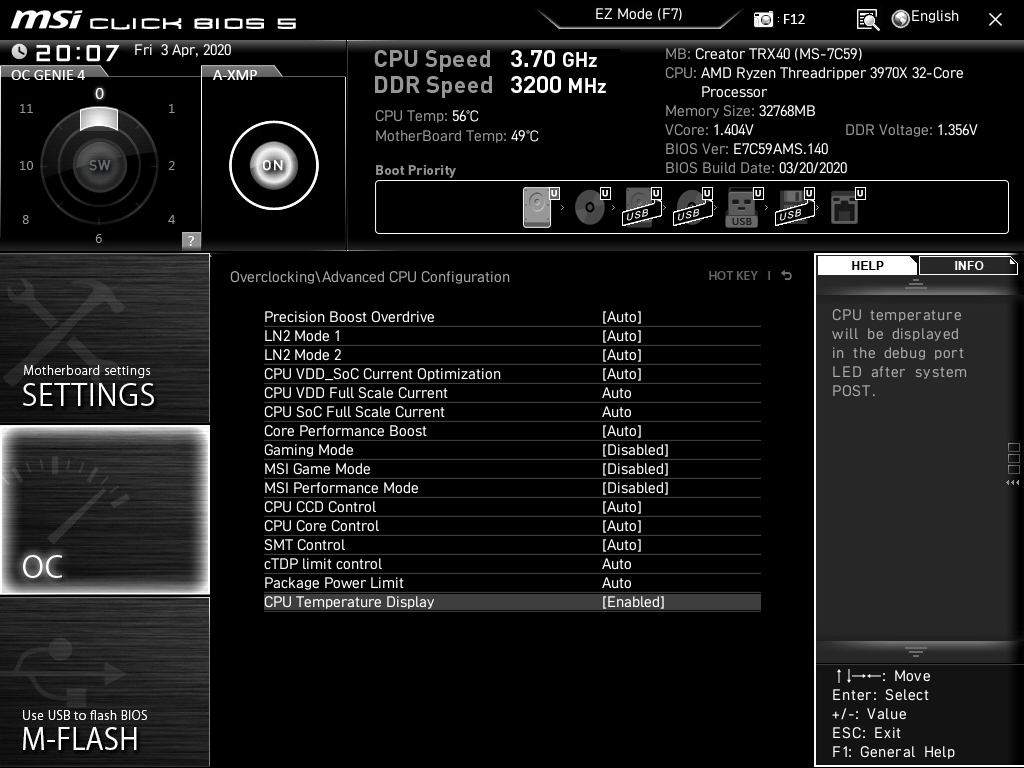Click the OC Genie SW dial center
This screenshot has height=768, width=1024.
coord(99,165)
